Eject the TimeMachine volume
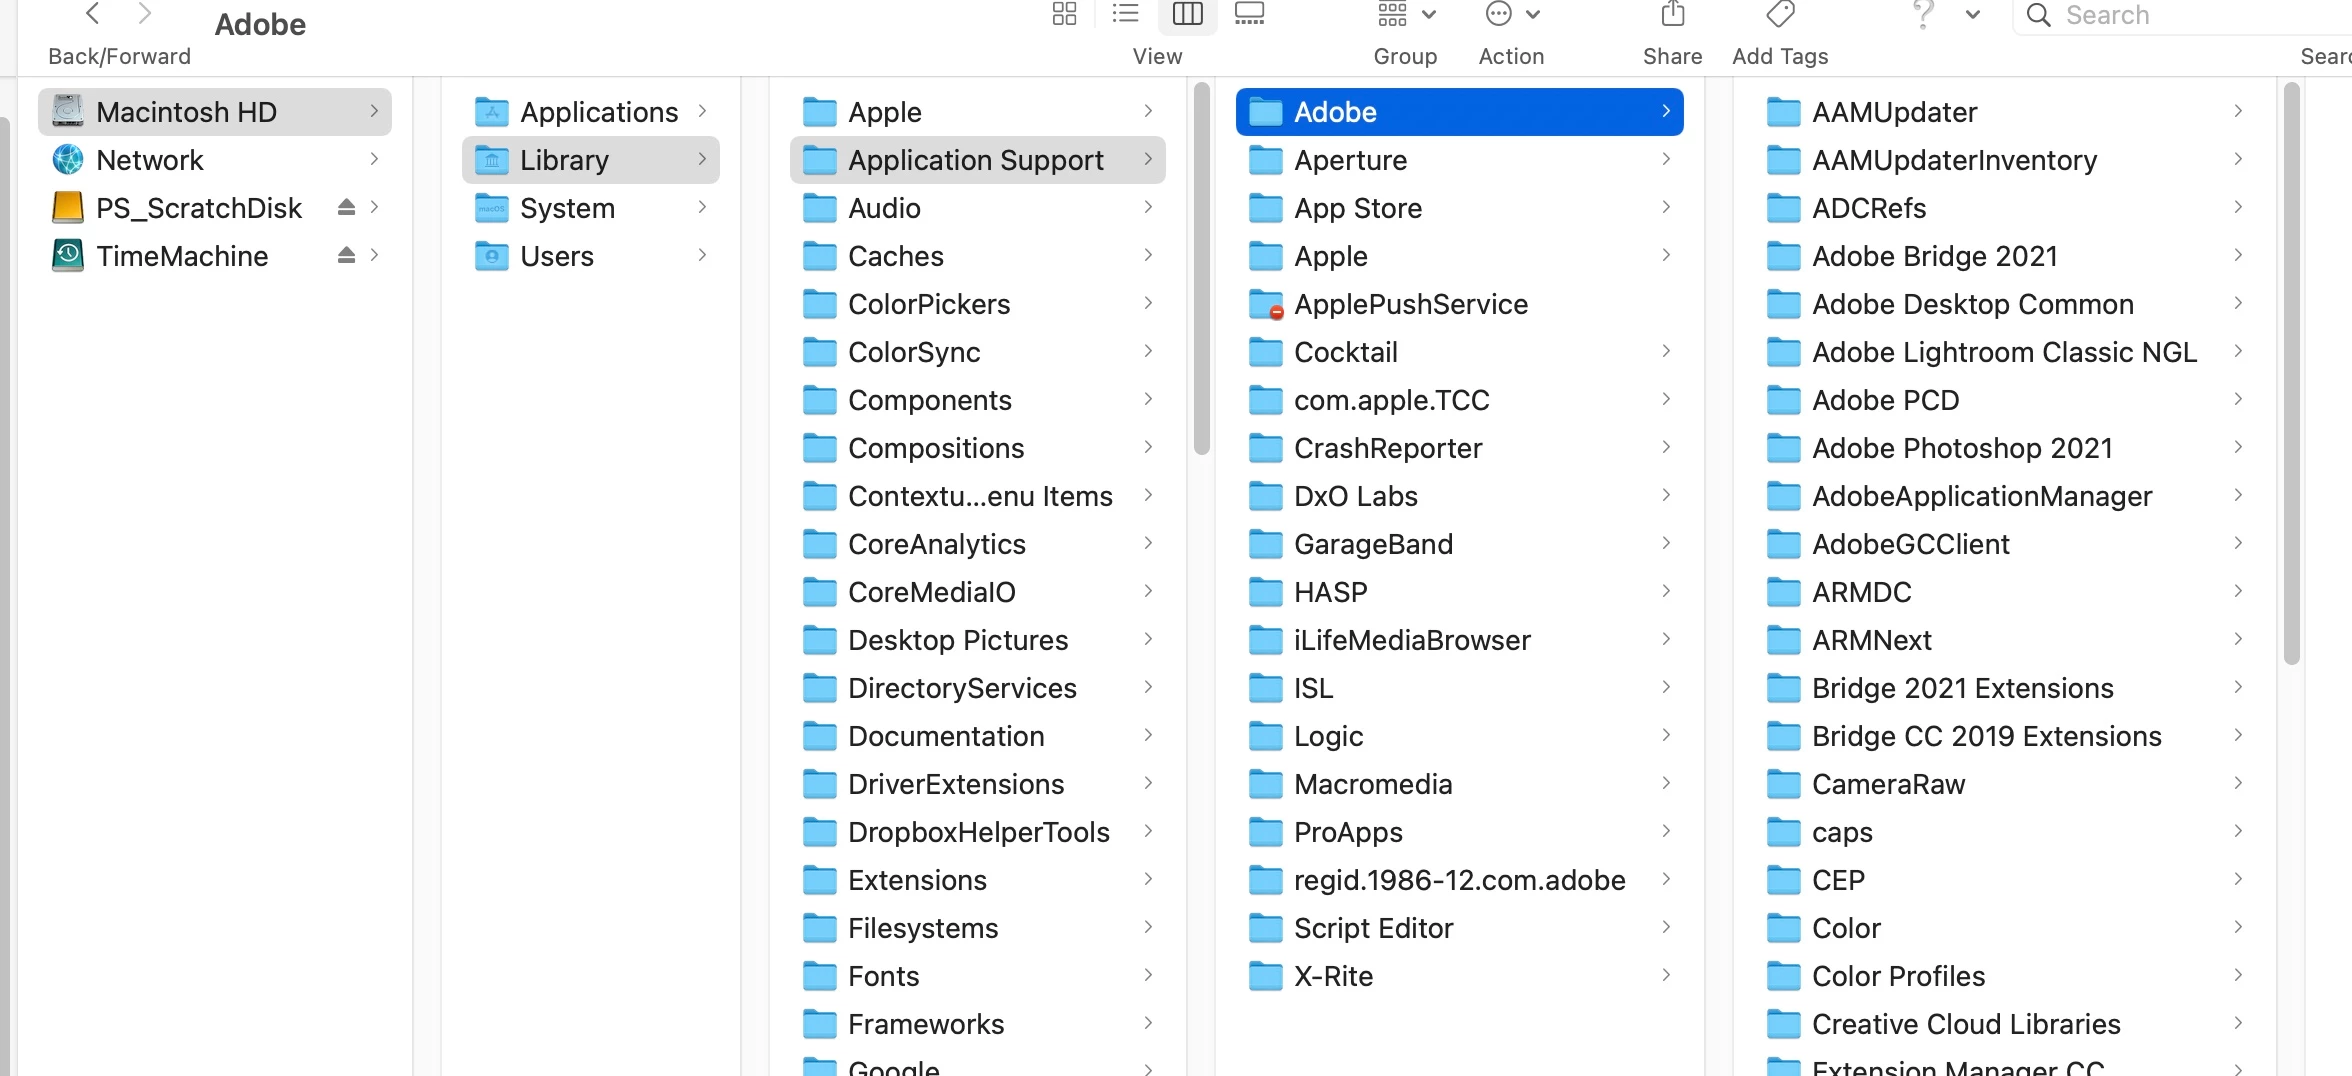2352x1076 pixels. [x=346, y=255]
